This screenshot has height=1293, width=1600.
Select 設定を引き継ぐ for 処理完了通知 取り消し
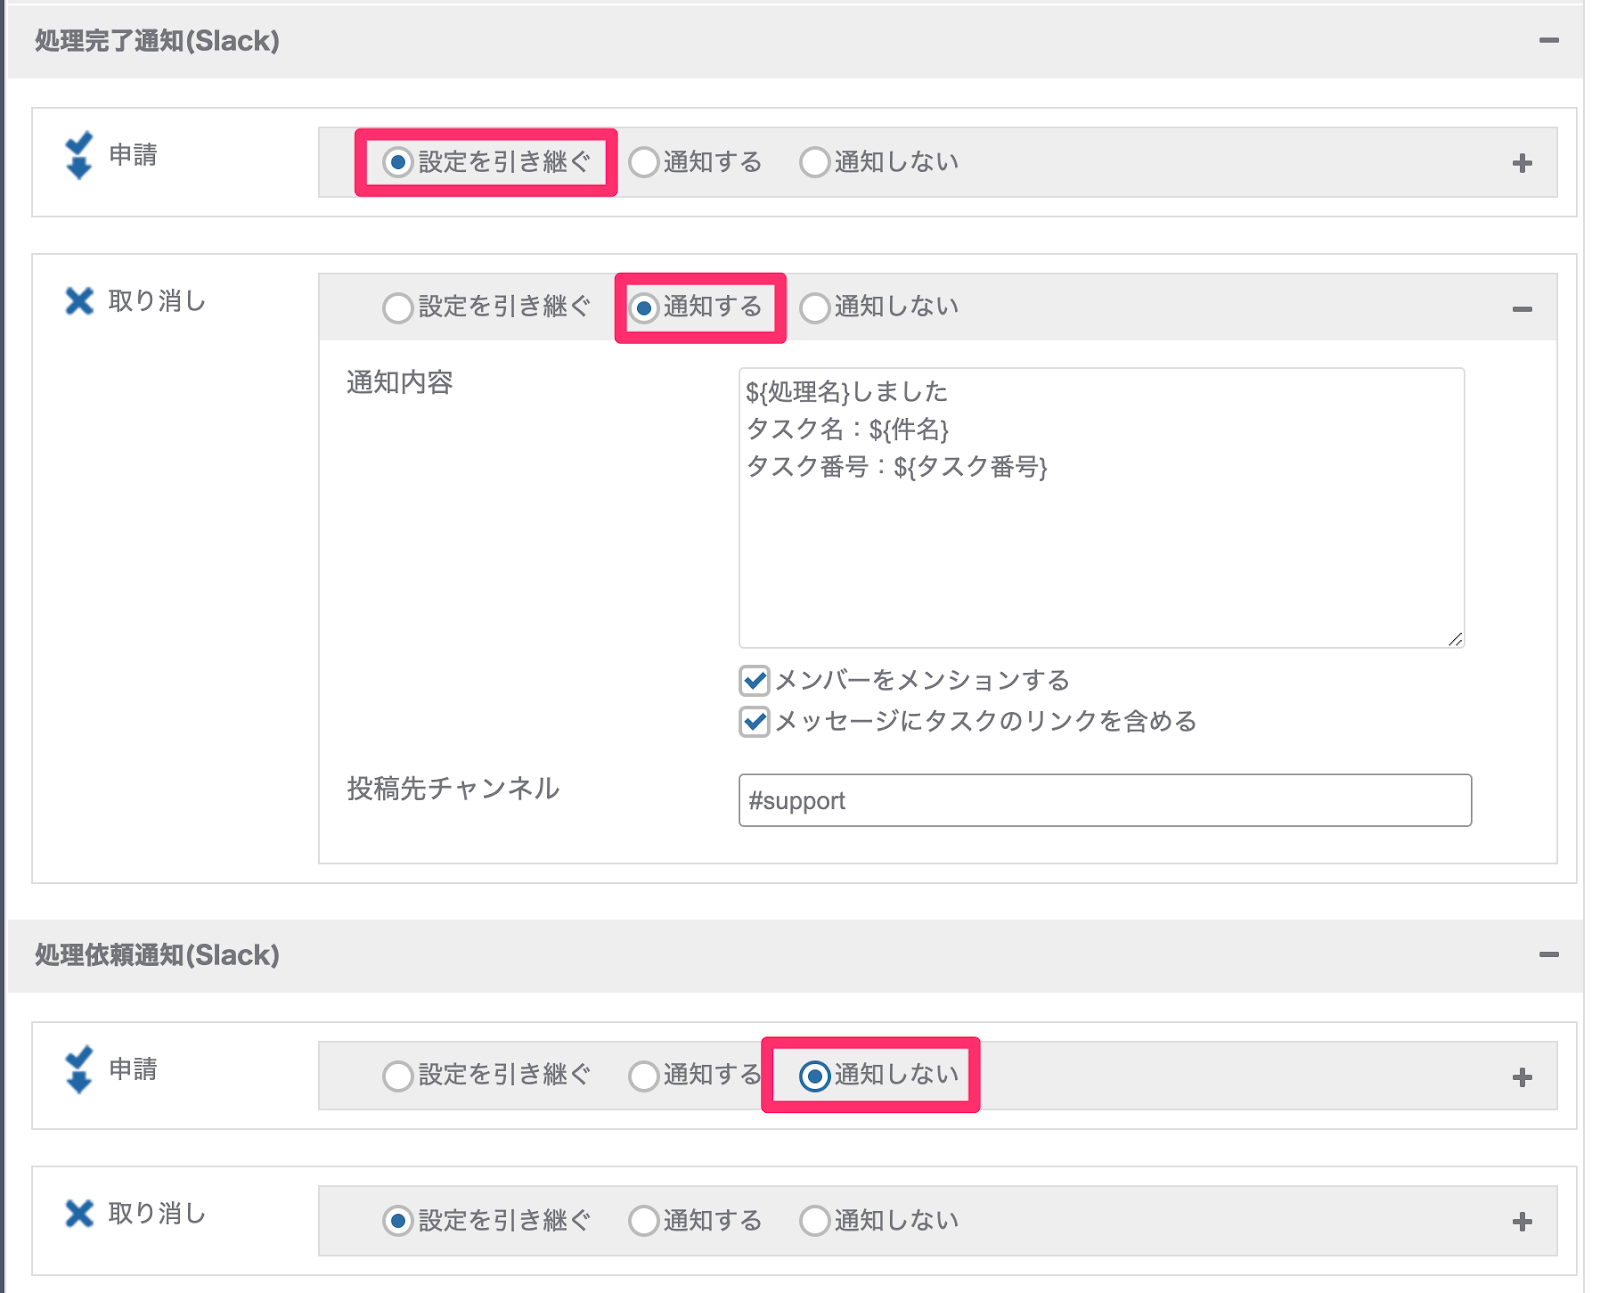(398, 308)
